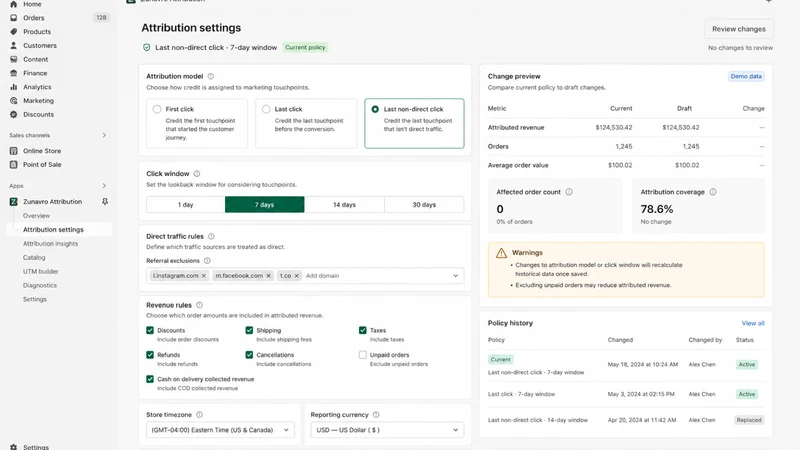
Task: Click View all policy history
Action: click(753, 323)
